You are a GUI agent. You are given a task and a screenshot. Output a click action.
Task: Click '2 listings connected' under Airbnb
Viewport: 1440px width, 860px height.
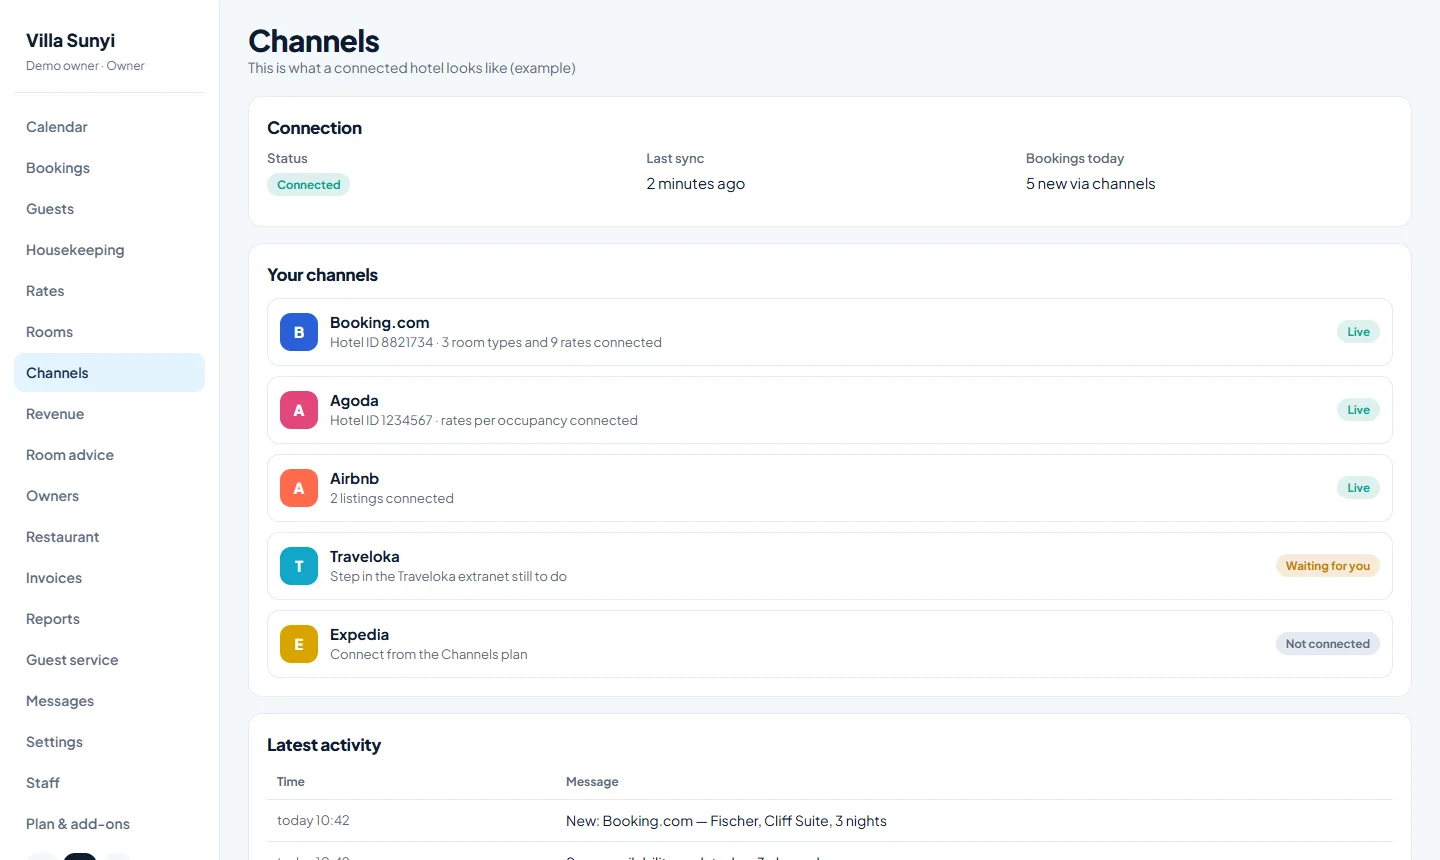point(392,498)
